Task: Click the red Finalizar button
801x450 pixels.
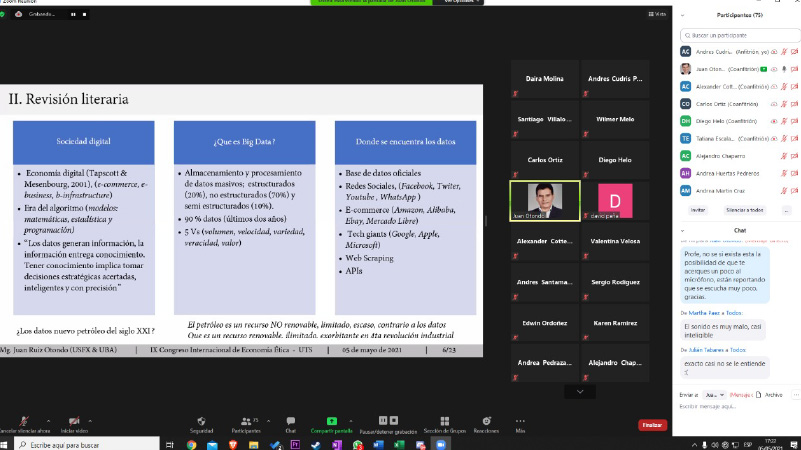Action: (x=652, y=425)
